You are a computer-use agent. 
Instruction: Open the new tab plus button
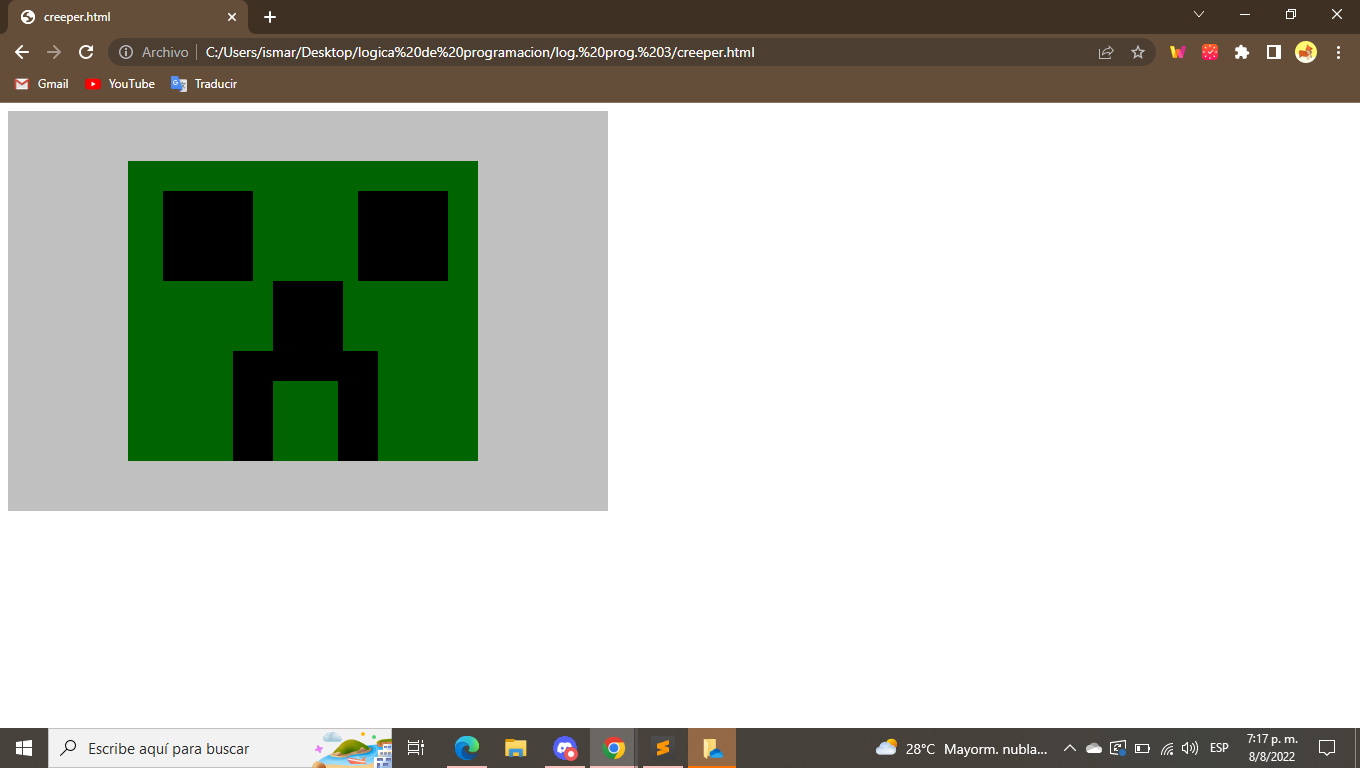(x=270, y=17)
